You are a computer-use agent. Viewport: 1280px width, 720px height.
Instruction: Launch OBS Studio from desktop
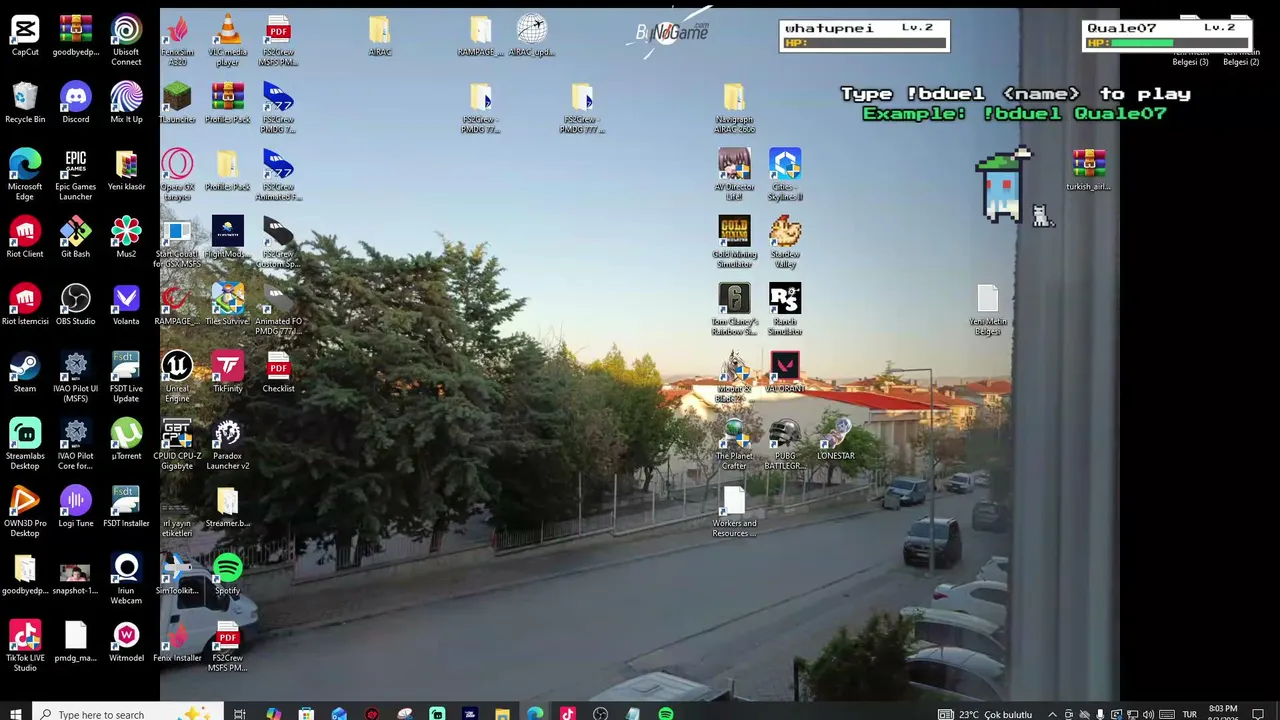tap(75, 305)
